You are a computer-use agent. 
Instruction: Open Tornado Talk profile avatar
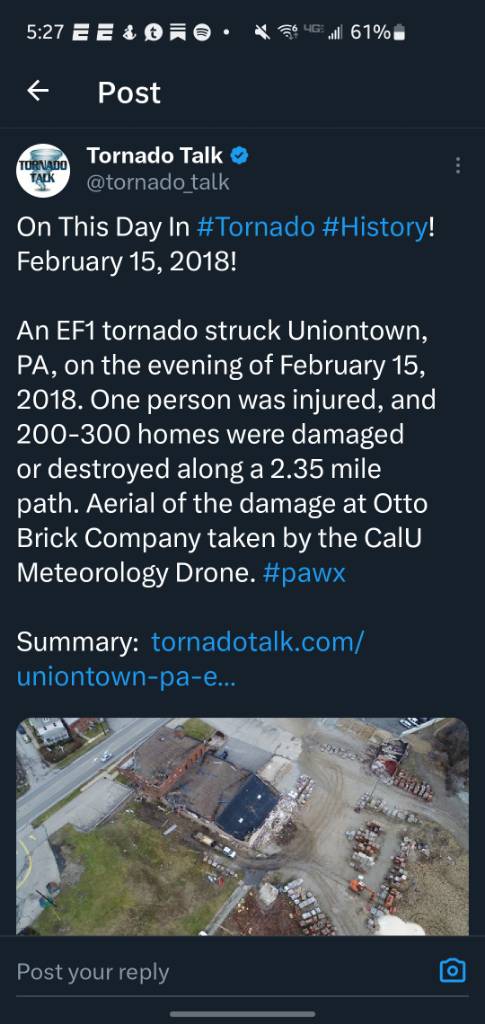43,170
